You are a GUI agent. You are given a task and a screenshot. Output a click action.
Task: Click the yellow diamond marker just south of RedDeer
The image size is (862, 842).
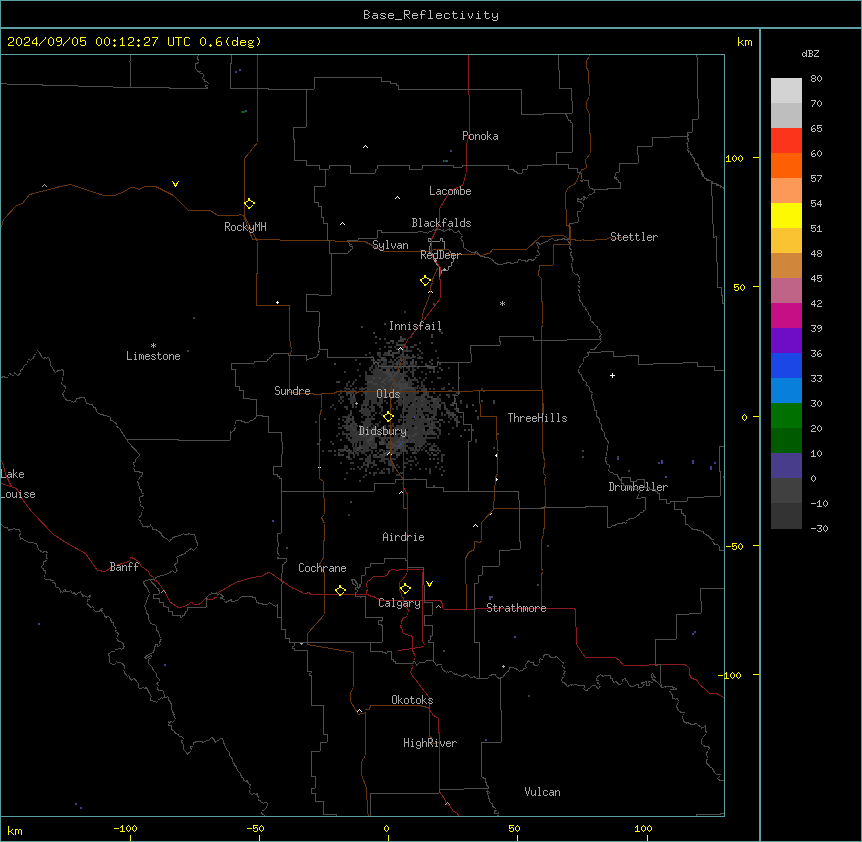point(426,281)
